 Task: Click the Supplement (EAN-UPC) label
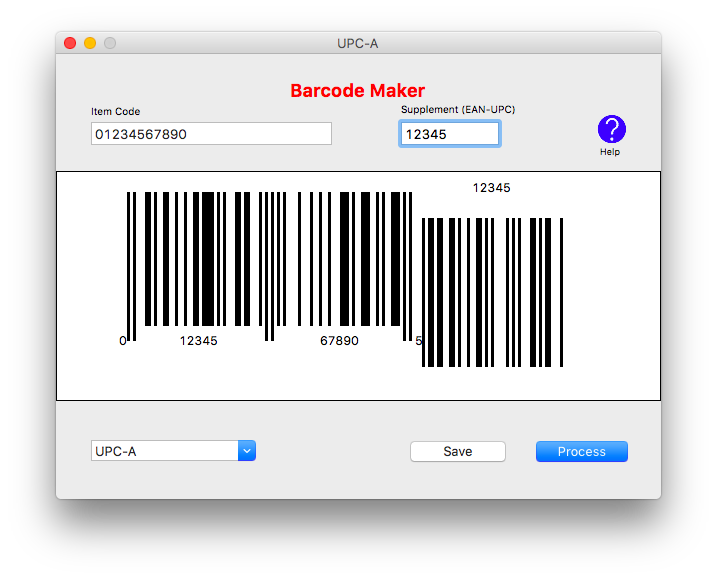coord(458,110)
